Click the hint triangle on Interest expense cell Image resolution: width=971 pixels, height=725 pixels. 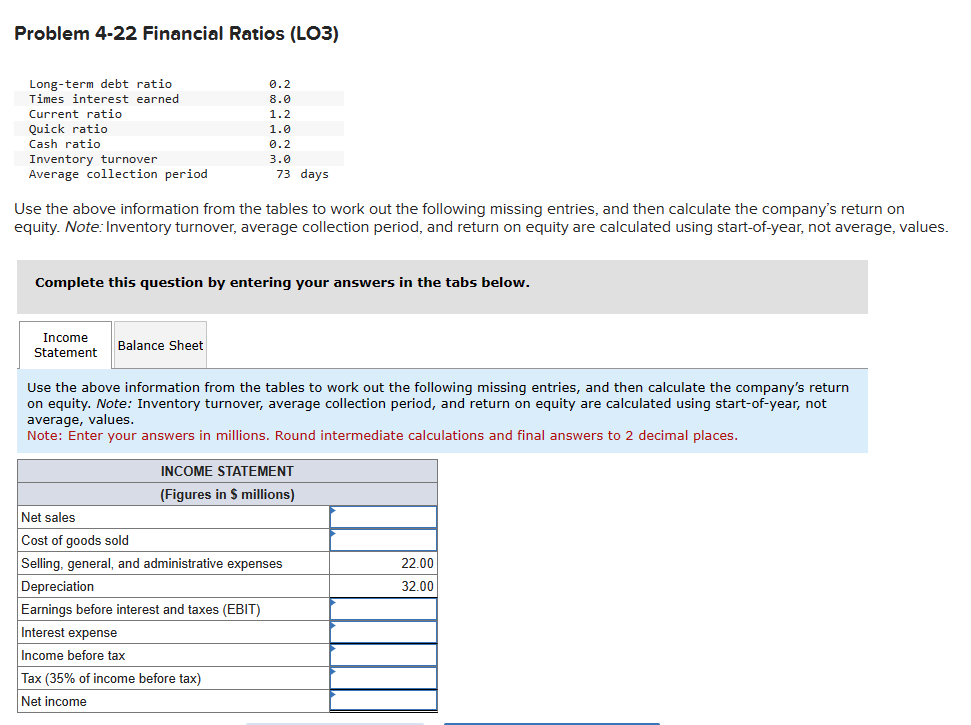point(334,627)
